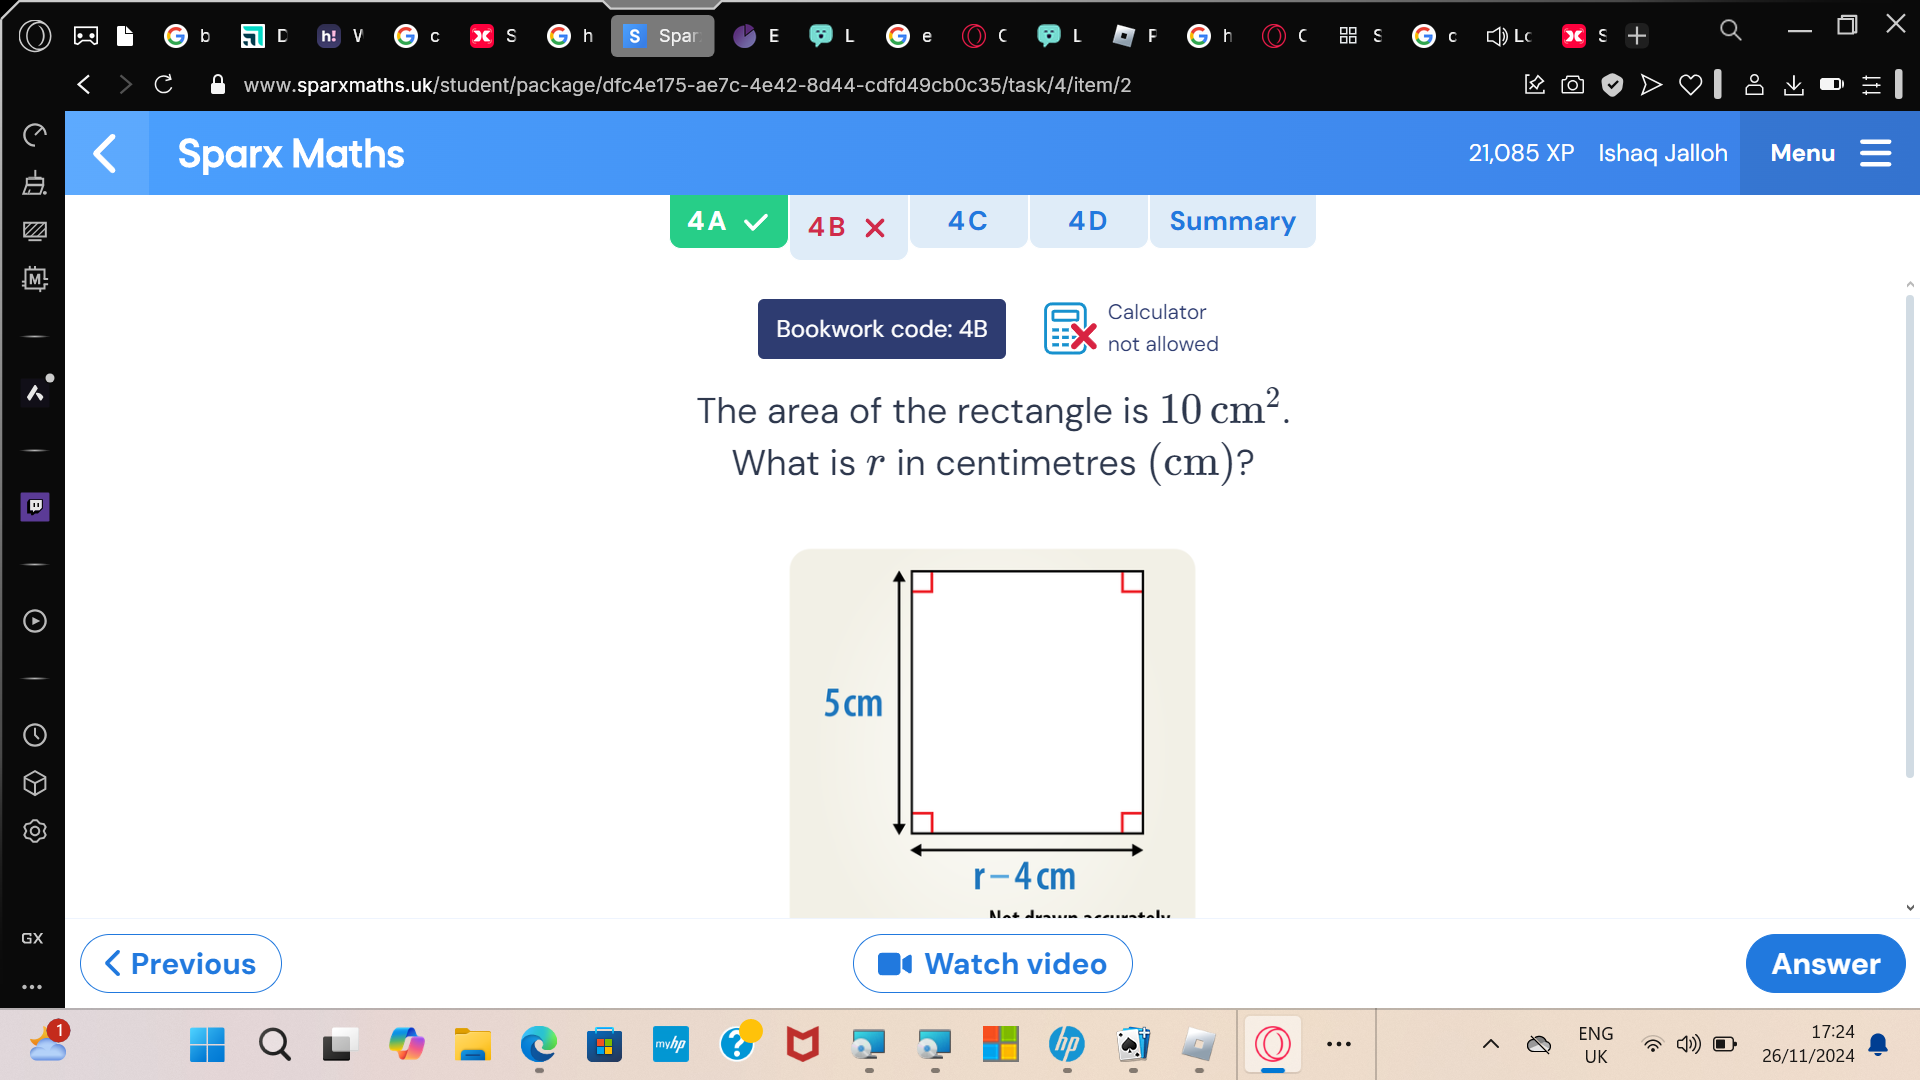The width and height of the screenshot is (1920, 1080).
Task: Open Opera snapshot camera icon
Action: point(1573,85)
